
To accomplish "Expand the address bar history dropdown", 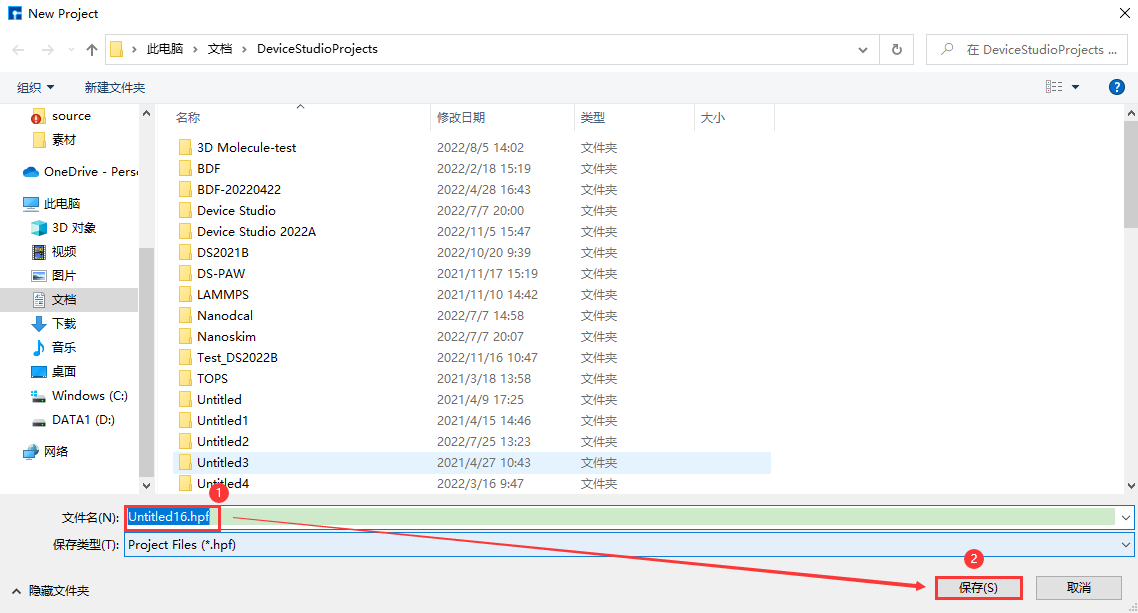I will point(864,49).
